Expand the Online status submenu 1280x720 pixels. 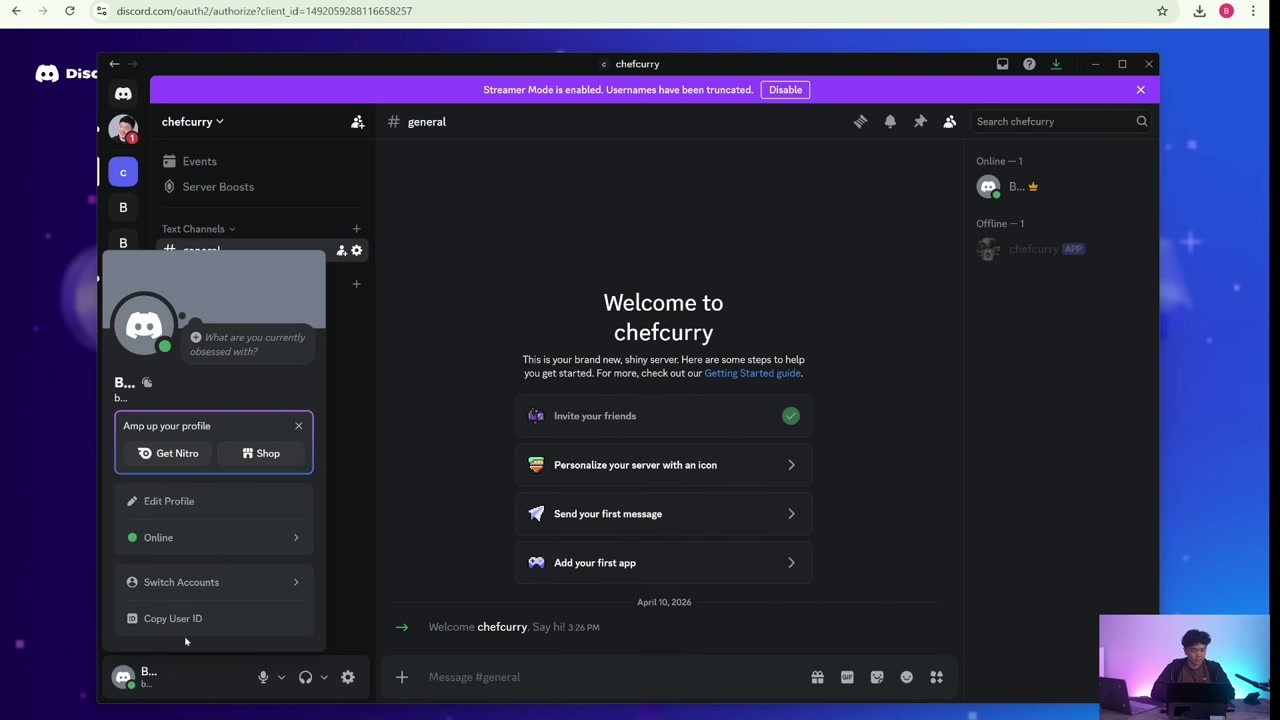[214, 538]
